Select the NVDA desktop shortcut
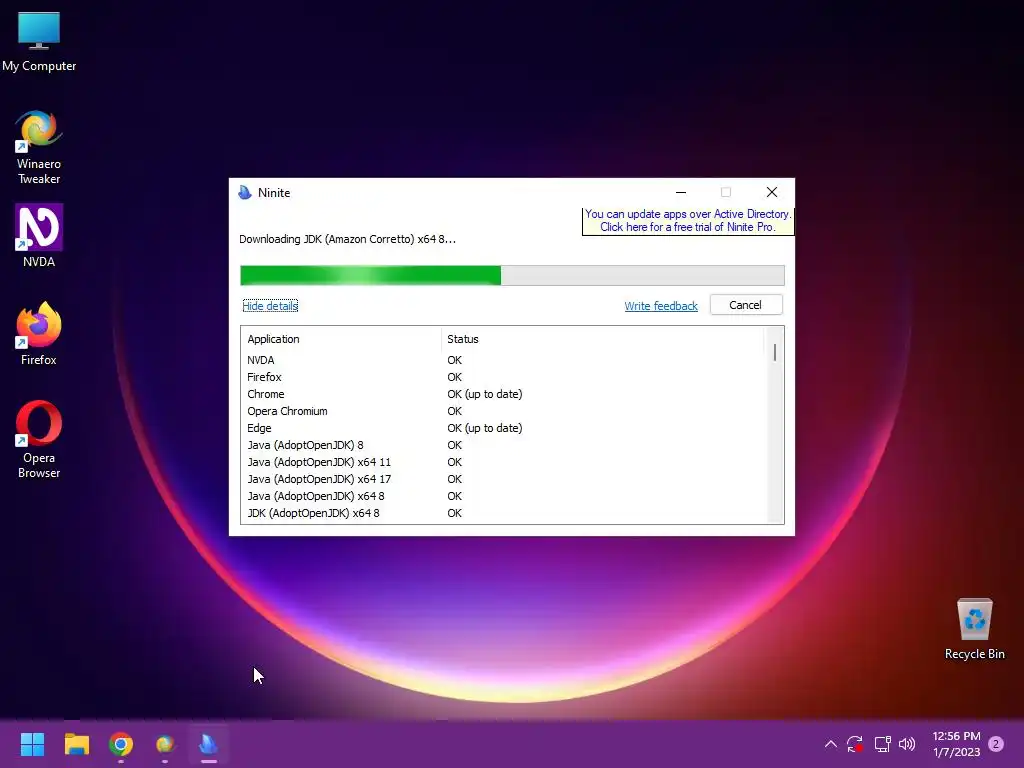This screenshot has width=1024, height=768. 39,235
